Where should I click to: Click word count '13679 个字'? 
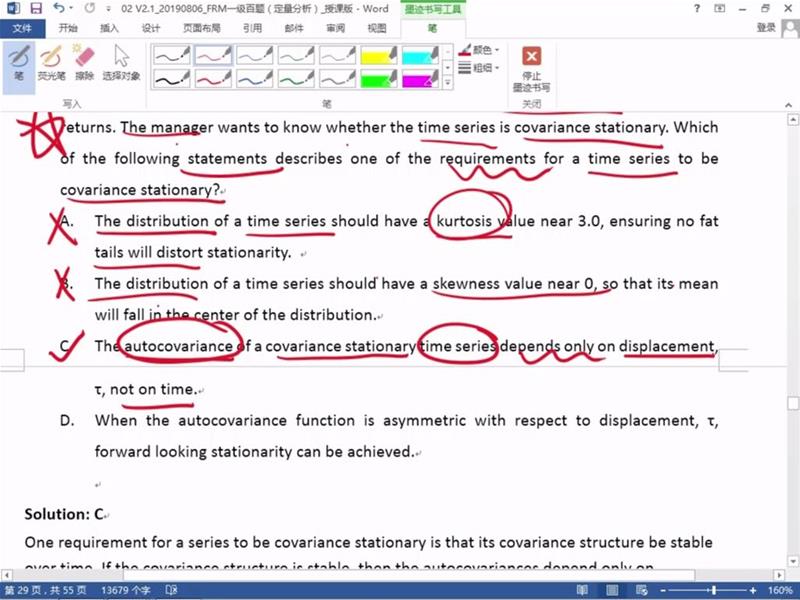pos(126,590)
